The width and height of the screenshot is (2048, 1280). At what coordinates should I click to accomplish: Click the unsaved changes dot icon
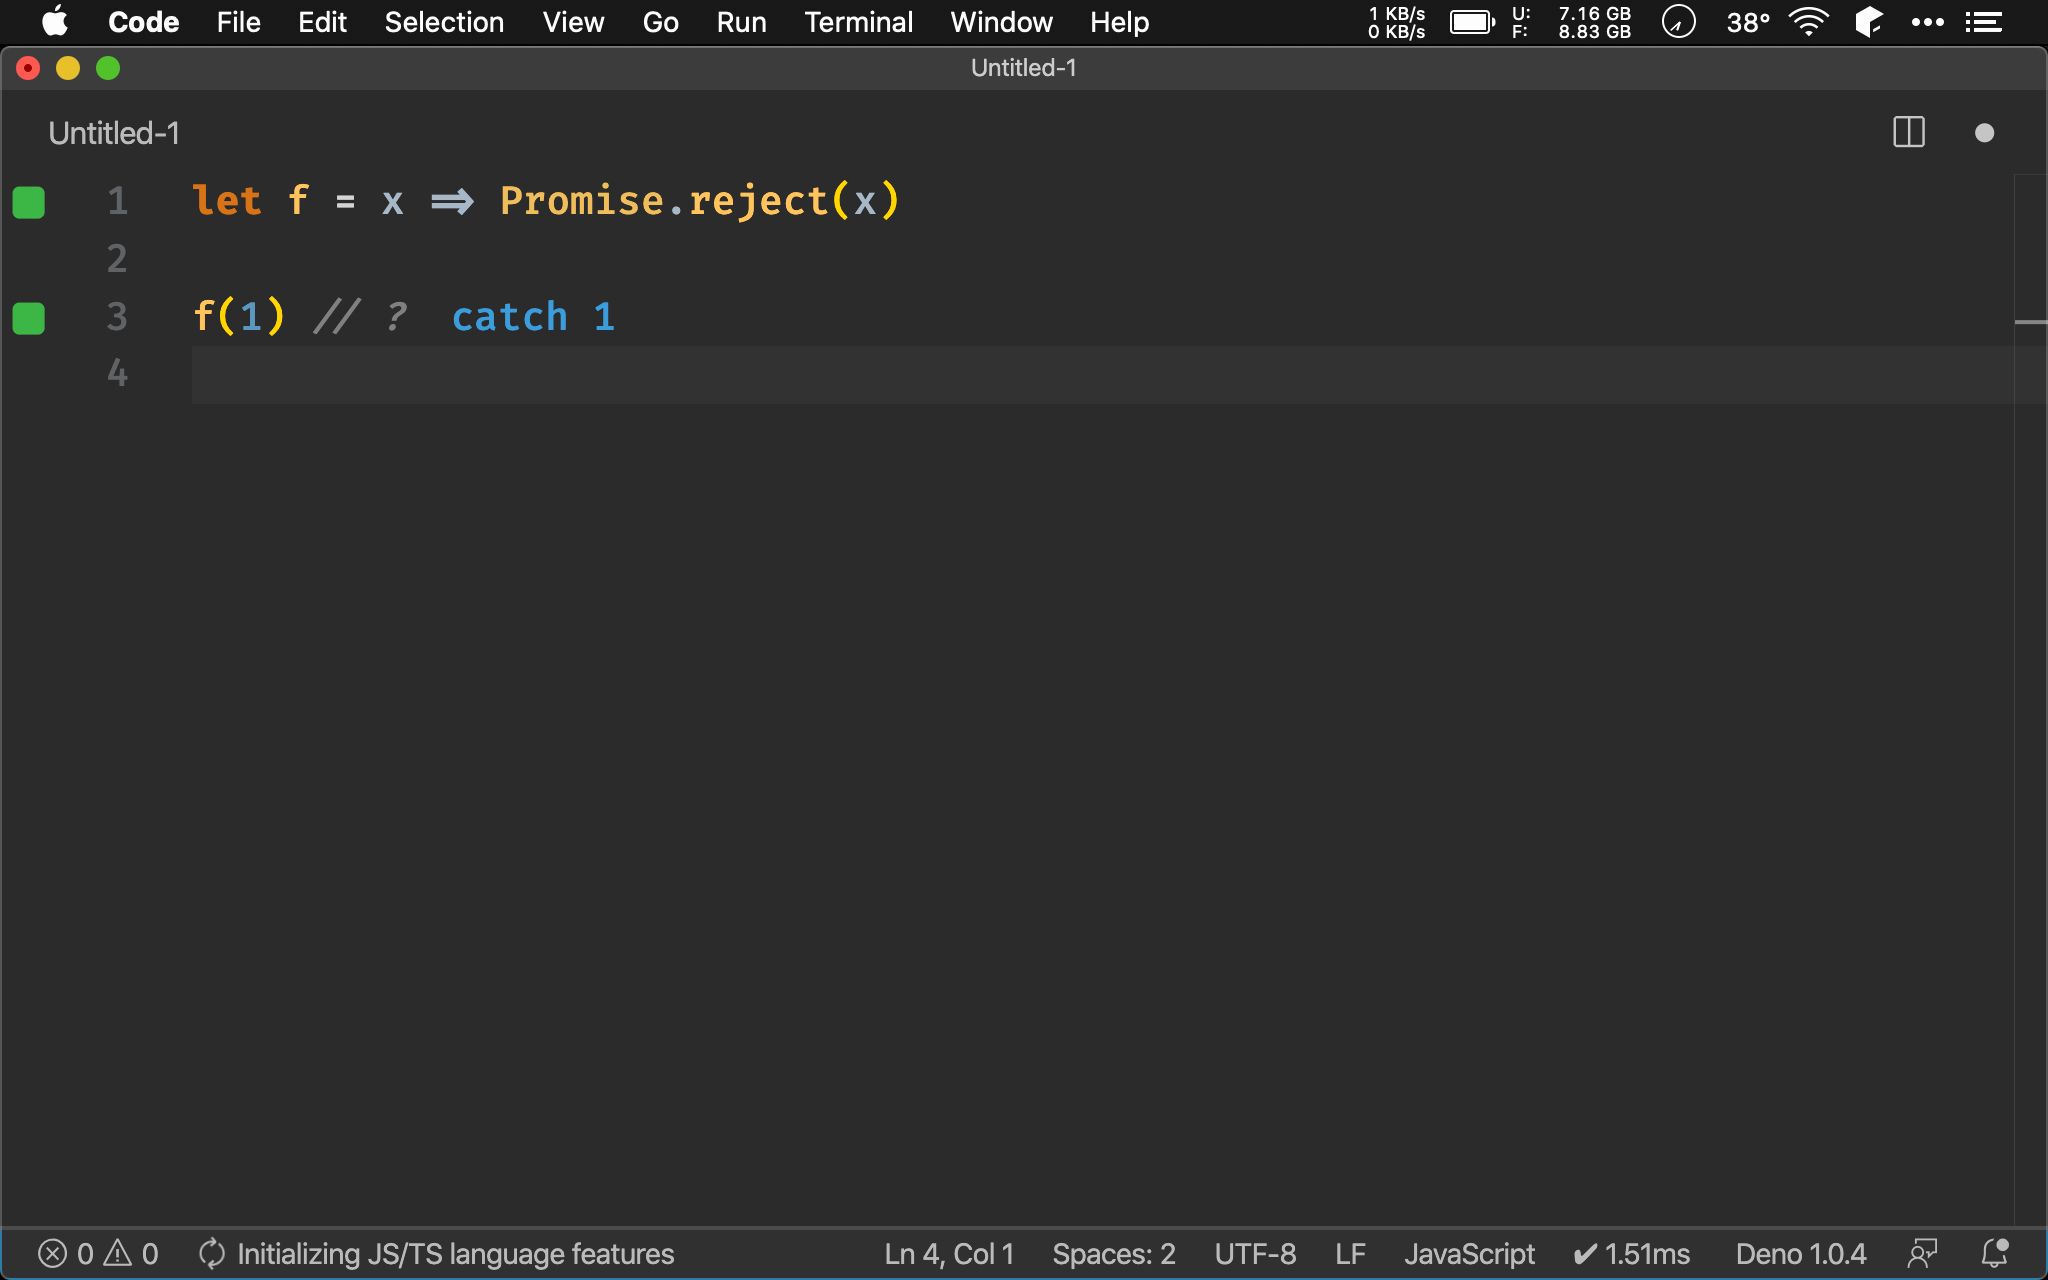(1984, 133)
